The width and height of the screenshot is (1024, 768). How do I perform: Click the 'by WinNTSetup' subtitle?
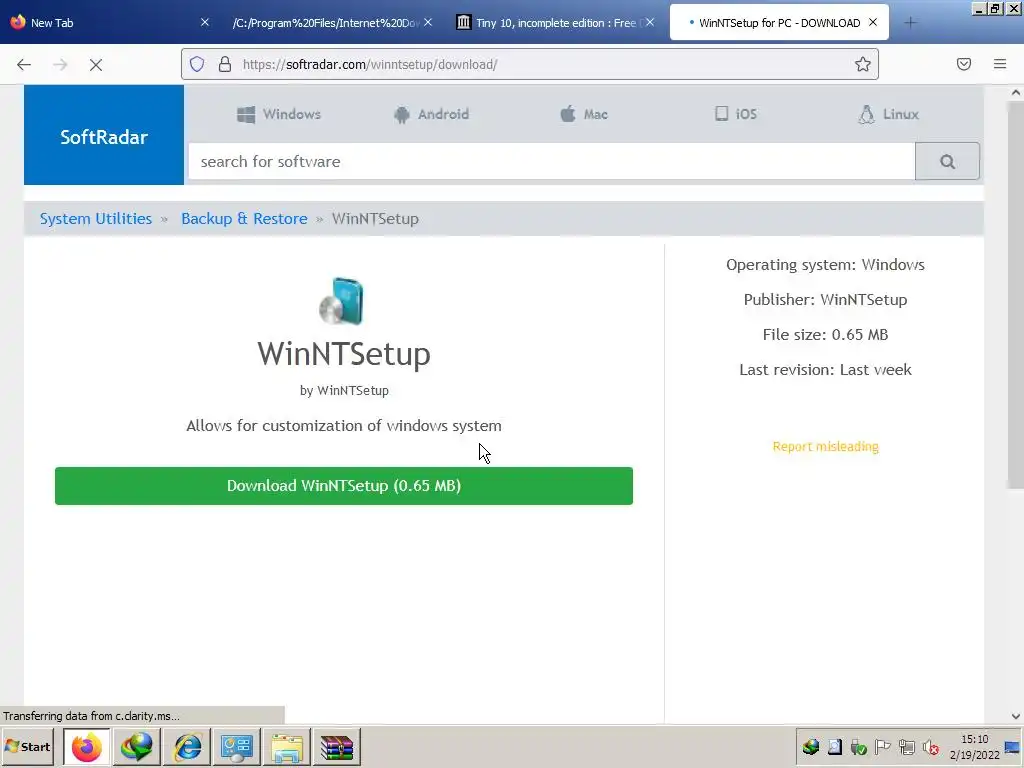tap(344, 391)
